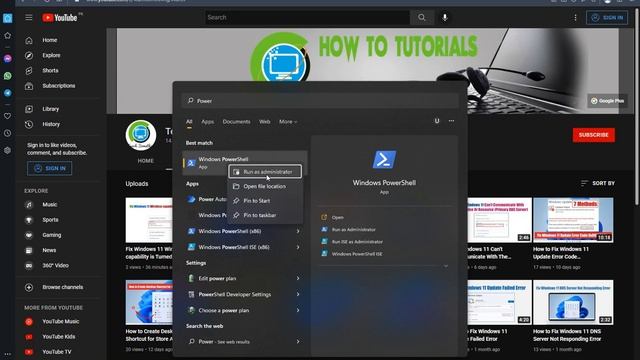The image size is (640, 360).
Task: Click Open in PowerShell details pane
Action: click(x=338, y=217)
